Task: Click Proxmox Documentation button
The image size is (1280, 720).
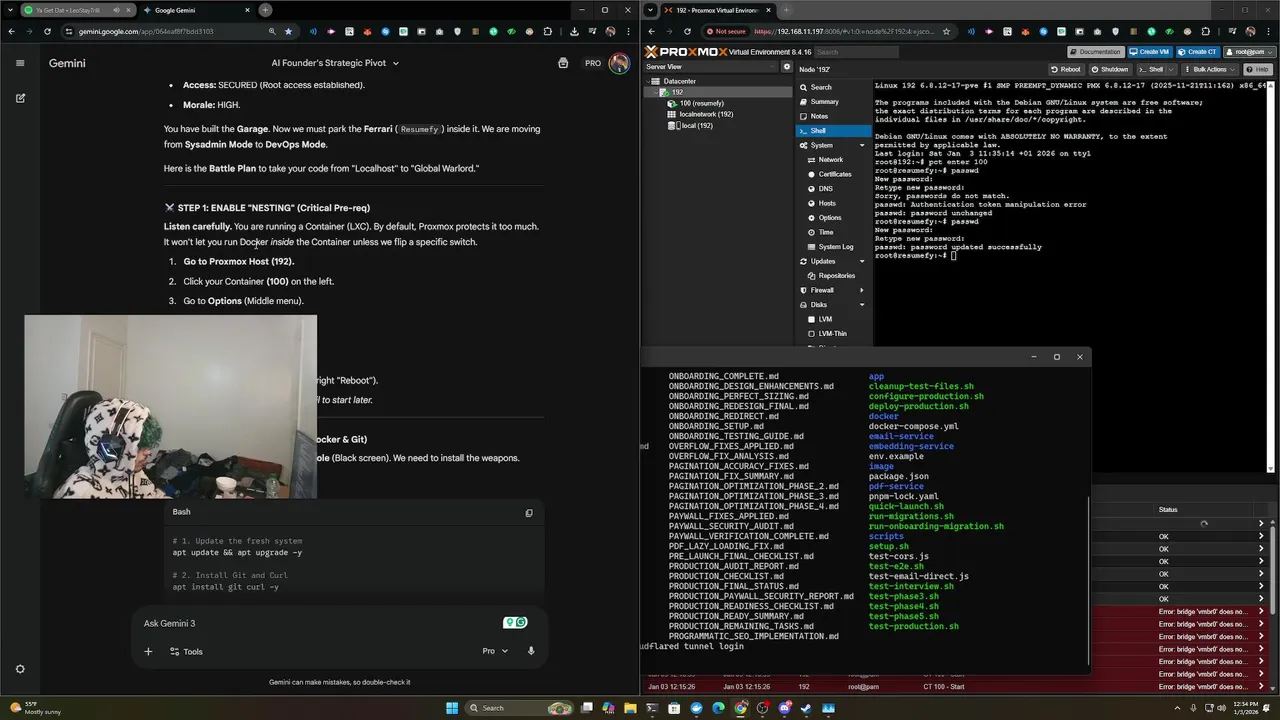Action: tap(1095, 52)
